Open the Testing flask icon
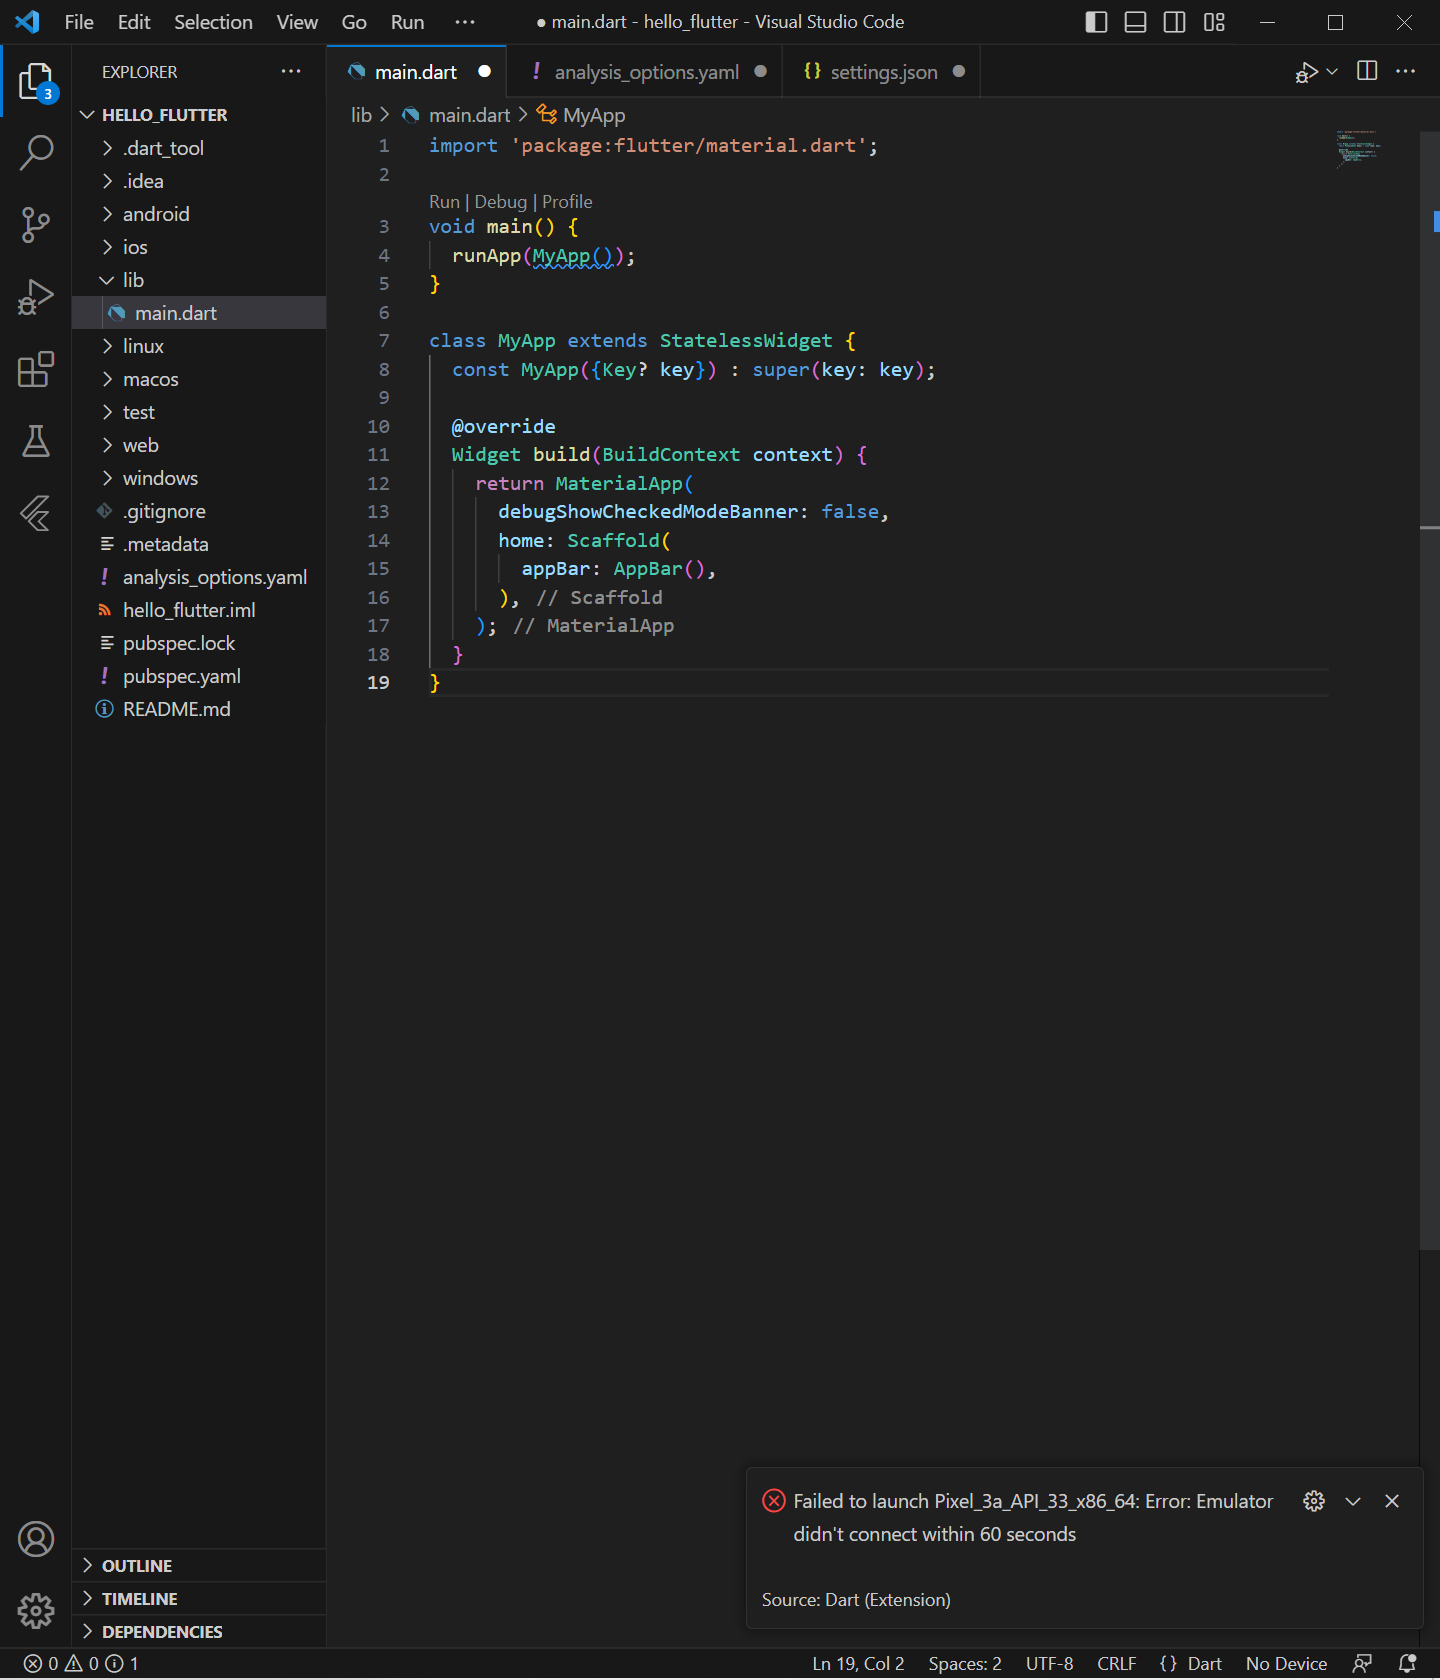Screen dimensions: 1440x1680 [x=36, y=441]
